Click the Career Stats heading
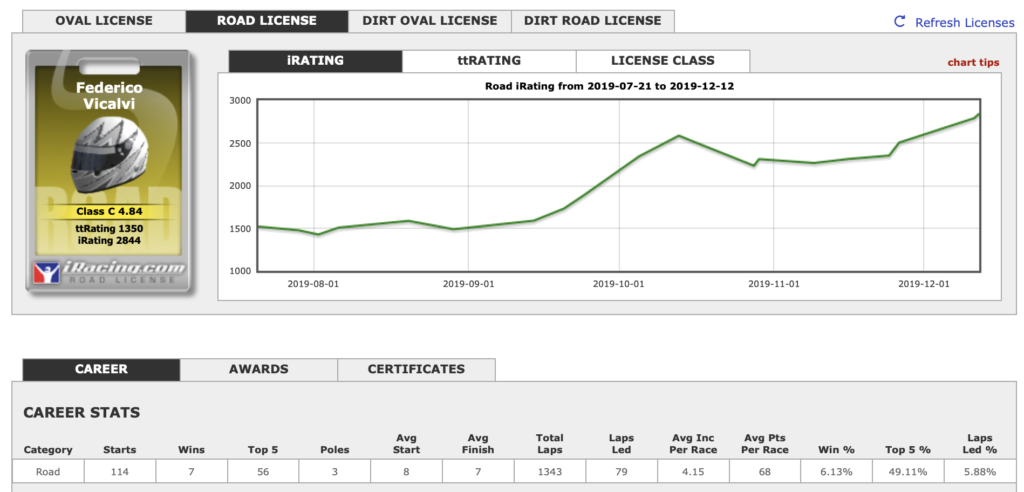1024x492 pixels. tap(82, 413)
